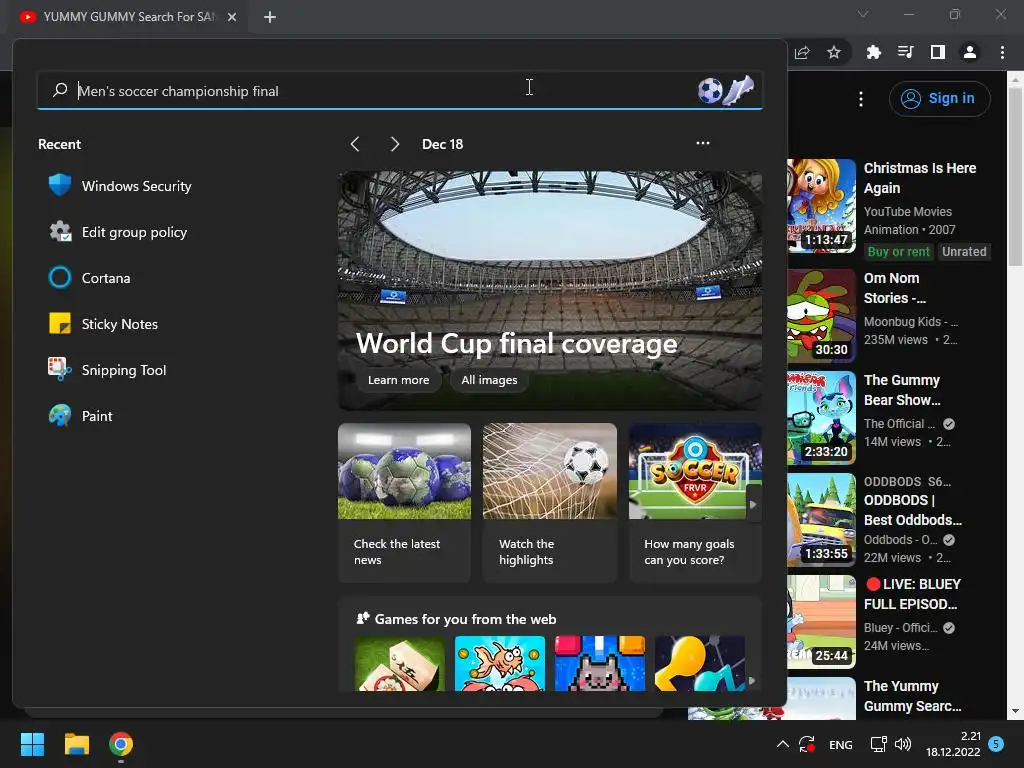Go to previous day in search highlights
1024x768 pixels.
point(355,144)
